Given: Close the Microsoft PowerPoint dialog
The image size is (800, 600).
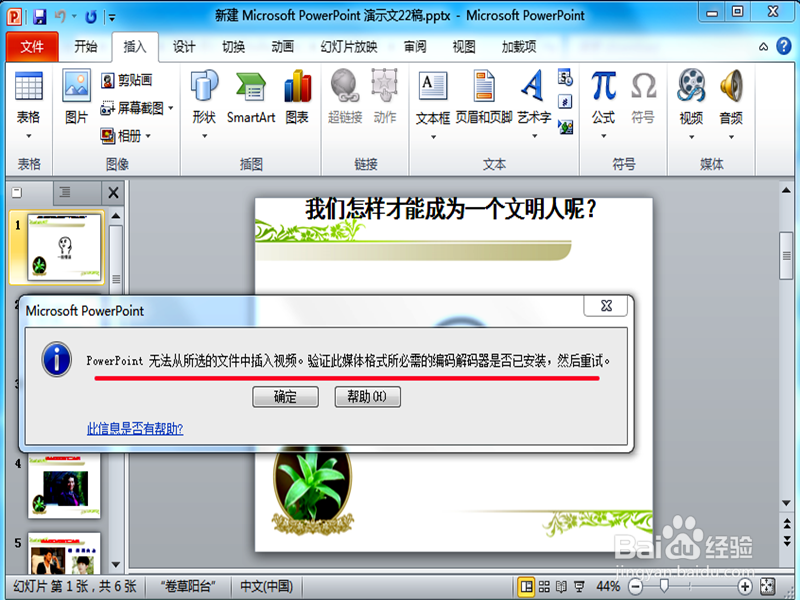Looking at the screenshot, I should pos(606,306).
